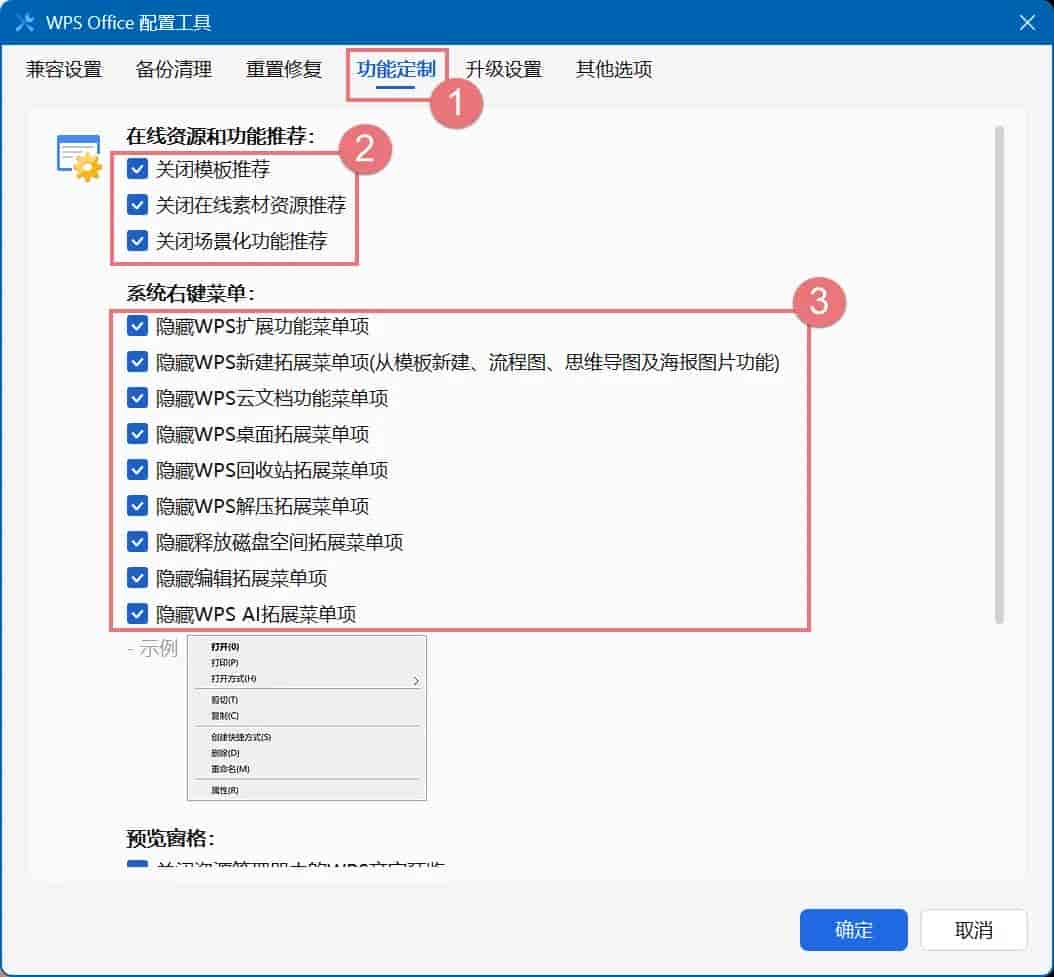Toggle 隐藏WPS解压拓展菜单项 checkbox
Image resolution: width=1054 pixels, height=977 pixels.
click(x=137, y=505)
